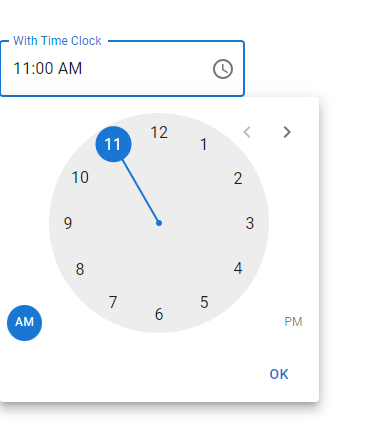Choose hour 5 on the clock
Viewport: 375px width, 438px height.
204,302
